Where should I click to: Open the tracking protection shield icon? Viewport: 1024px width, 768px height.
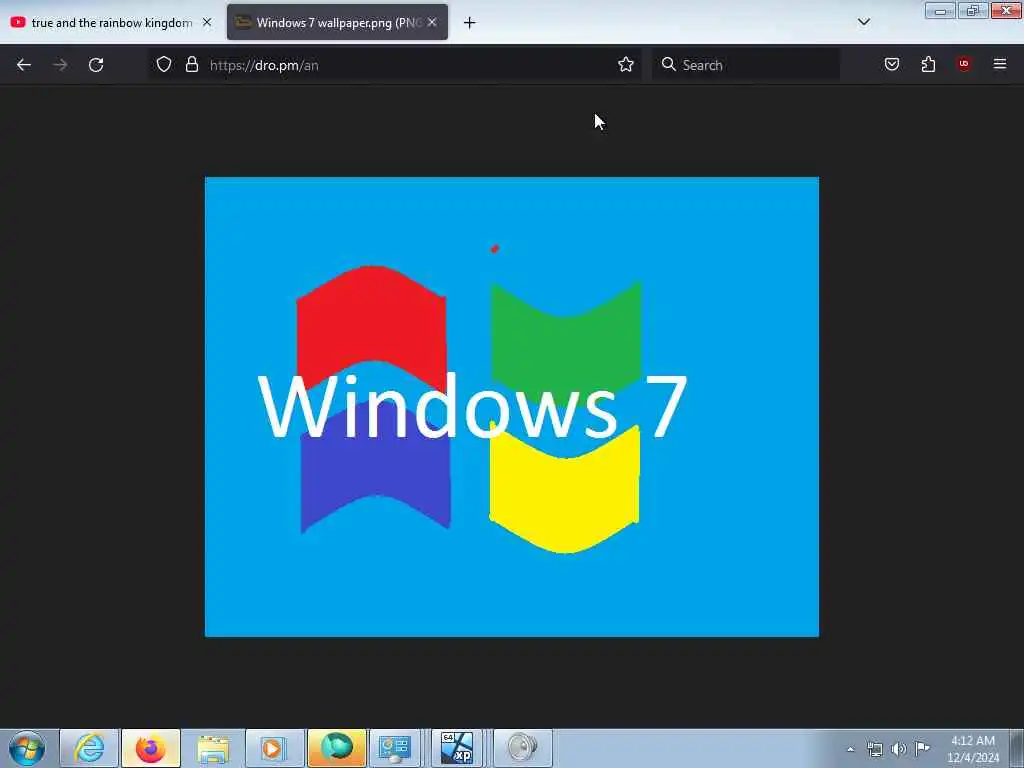[164, 65]
